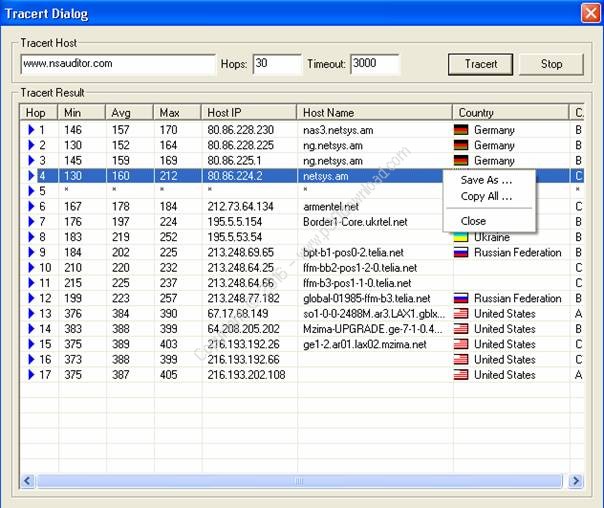The height and width of the screenshot is (508, 604).
Task: Click the blue arrow icon for hop 13
Action: 32,314
